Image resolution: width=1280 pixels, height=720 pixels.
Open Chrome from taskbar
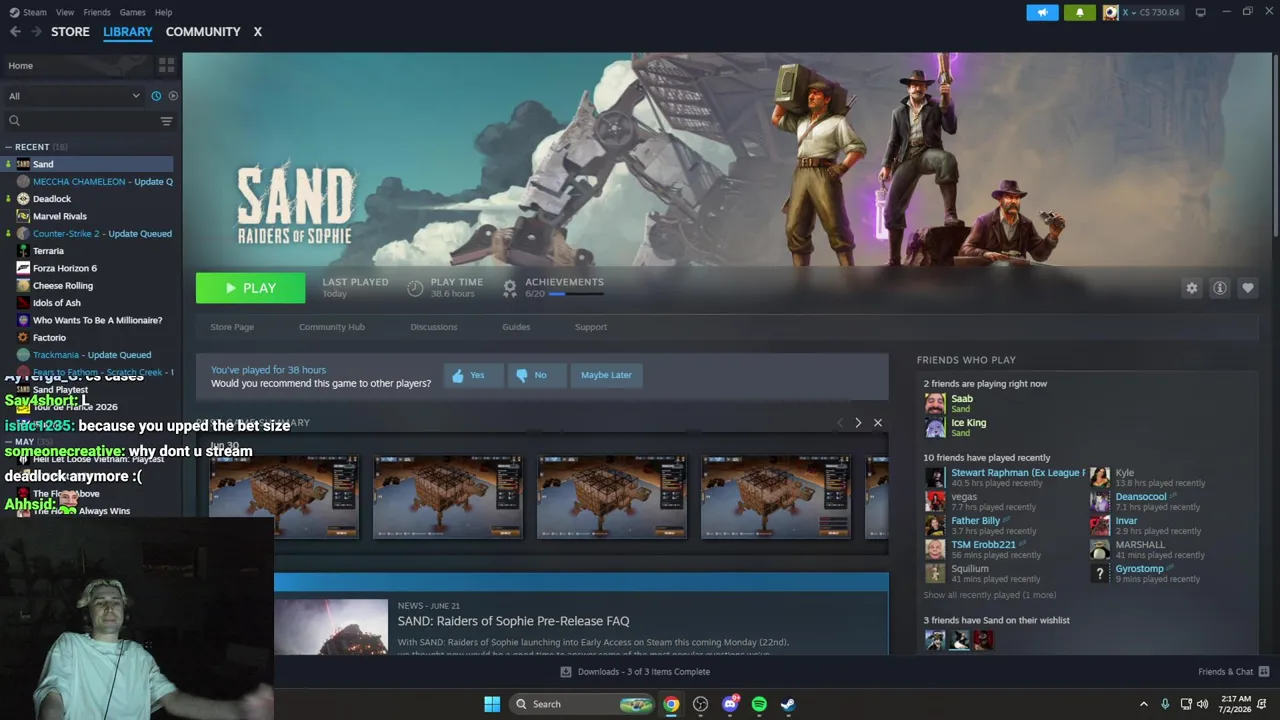click(671, 704)
